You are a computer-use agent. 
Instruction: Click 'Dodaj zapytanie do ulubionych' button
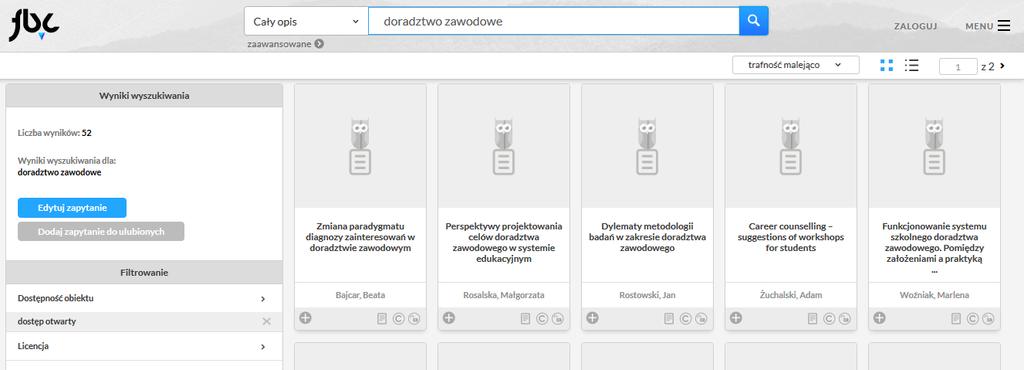pos(101,232)
